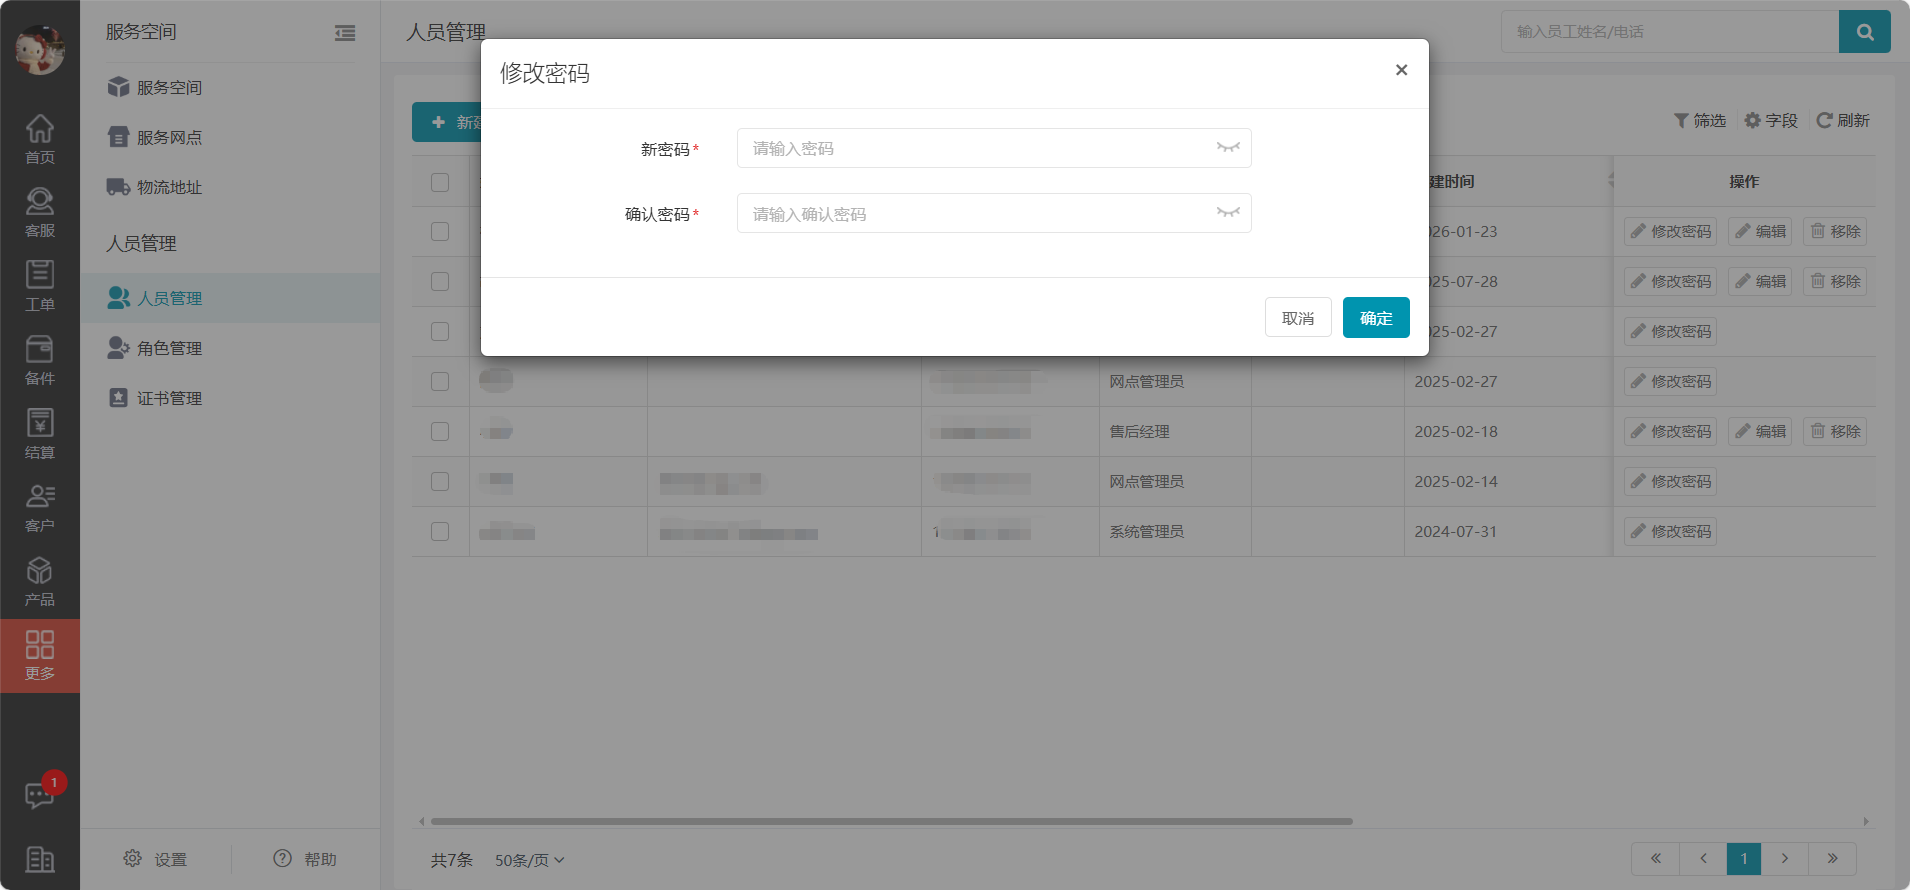
Task: Check the box for the 售后经理 row
Action: 440,432
